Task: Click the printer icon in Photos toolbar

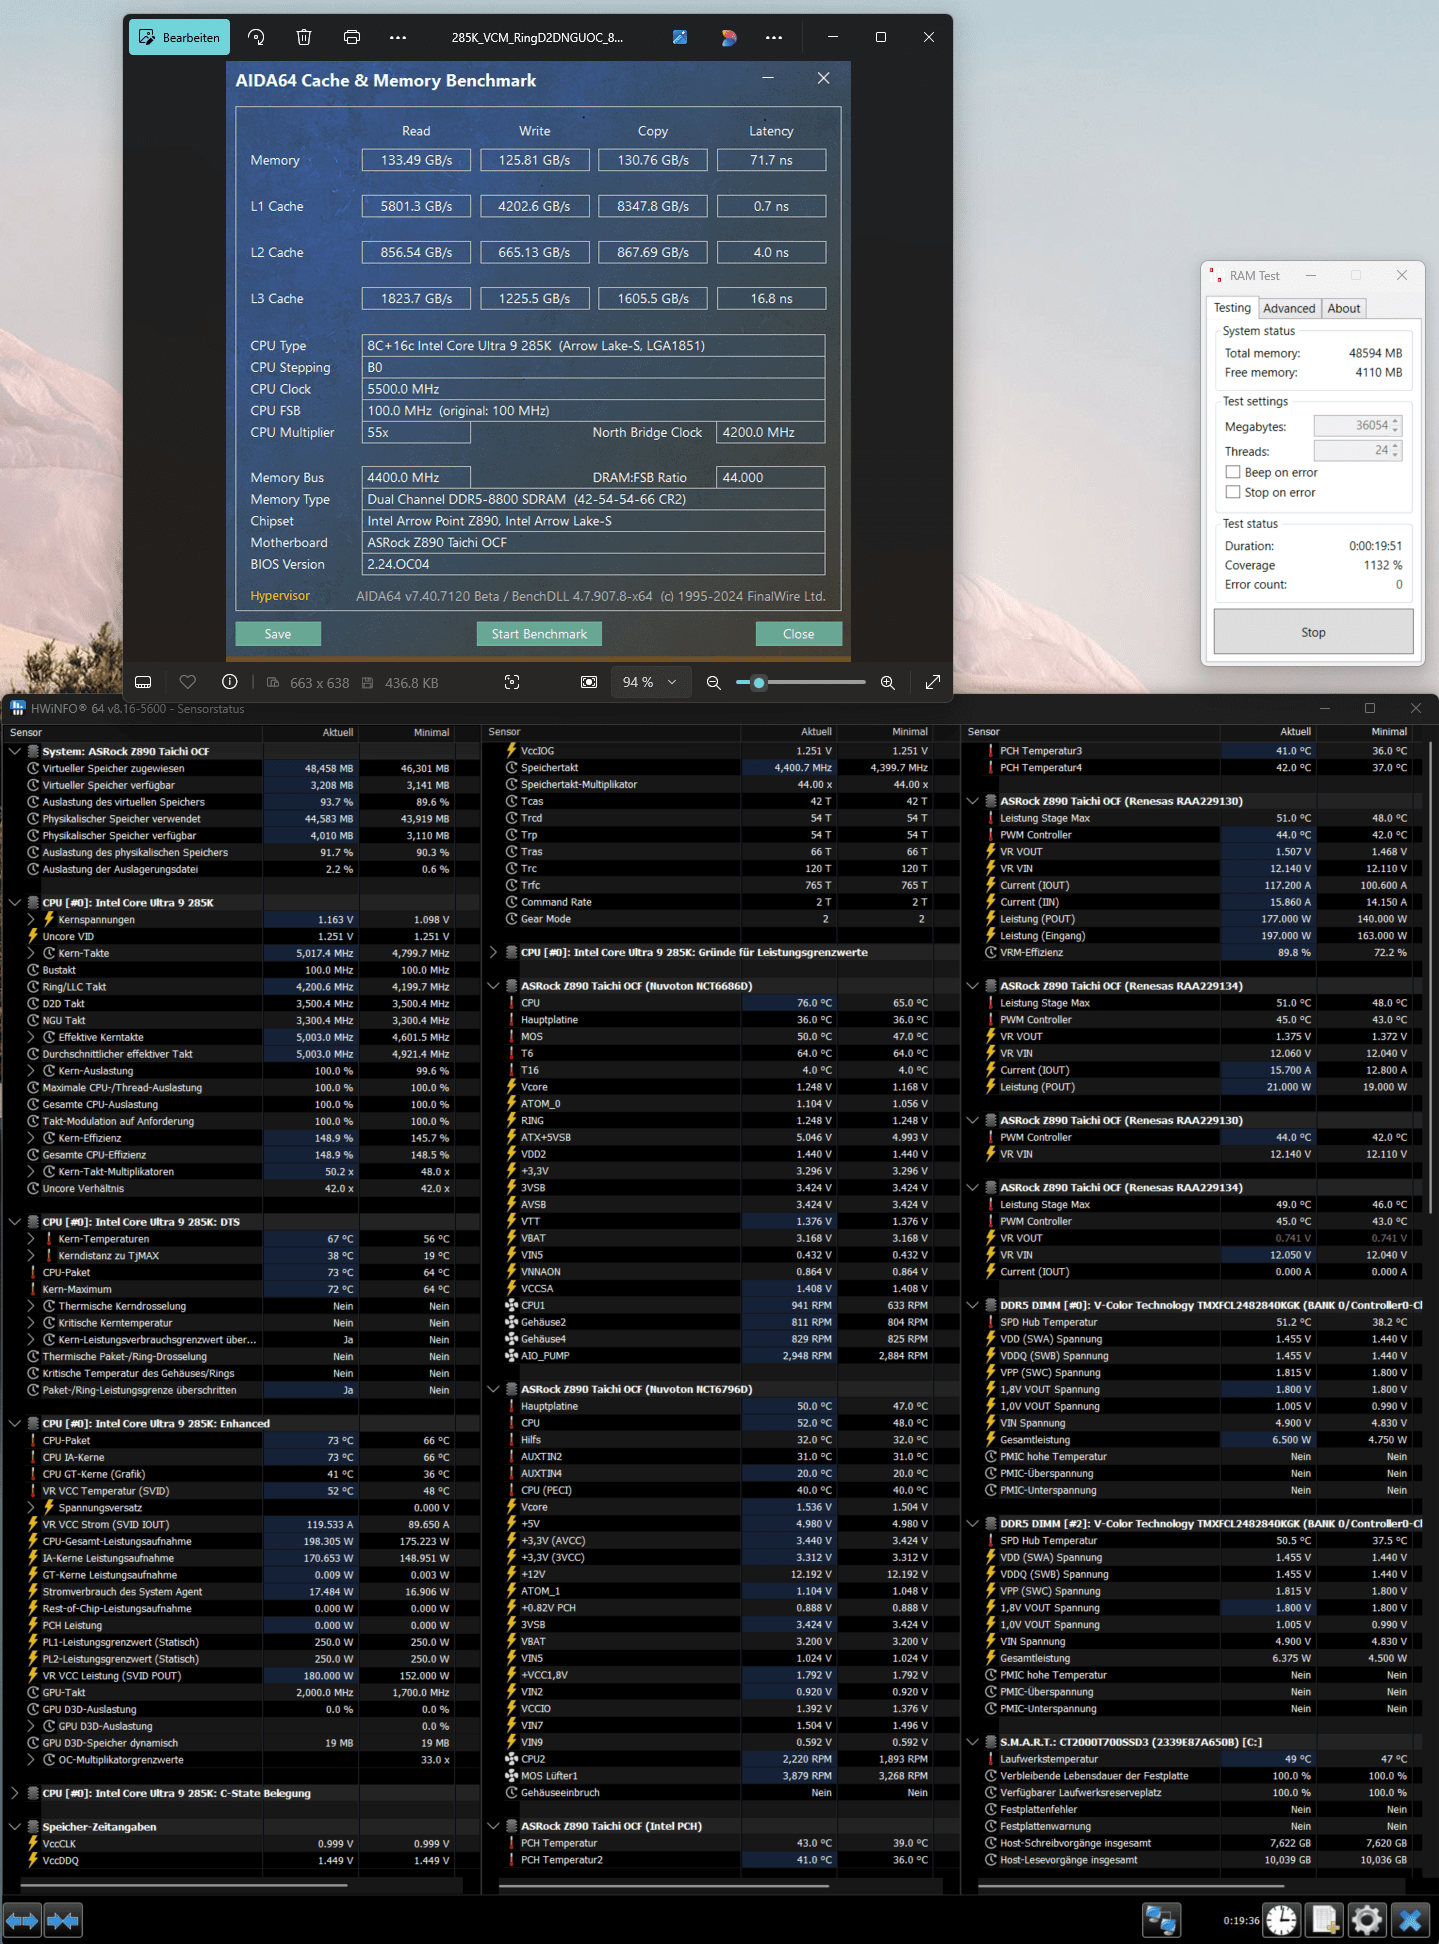Action: [x=352, y=37]
